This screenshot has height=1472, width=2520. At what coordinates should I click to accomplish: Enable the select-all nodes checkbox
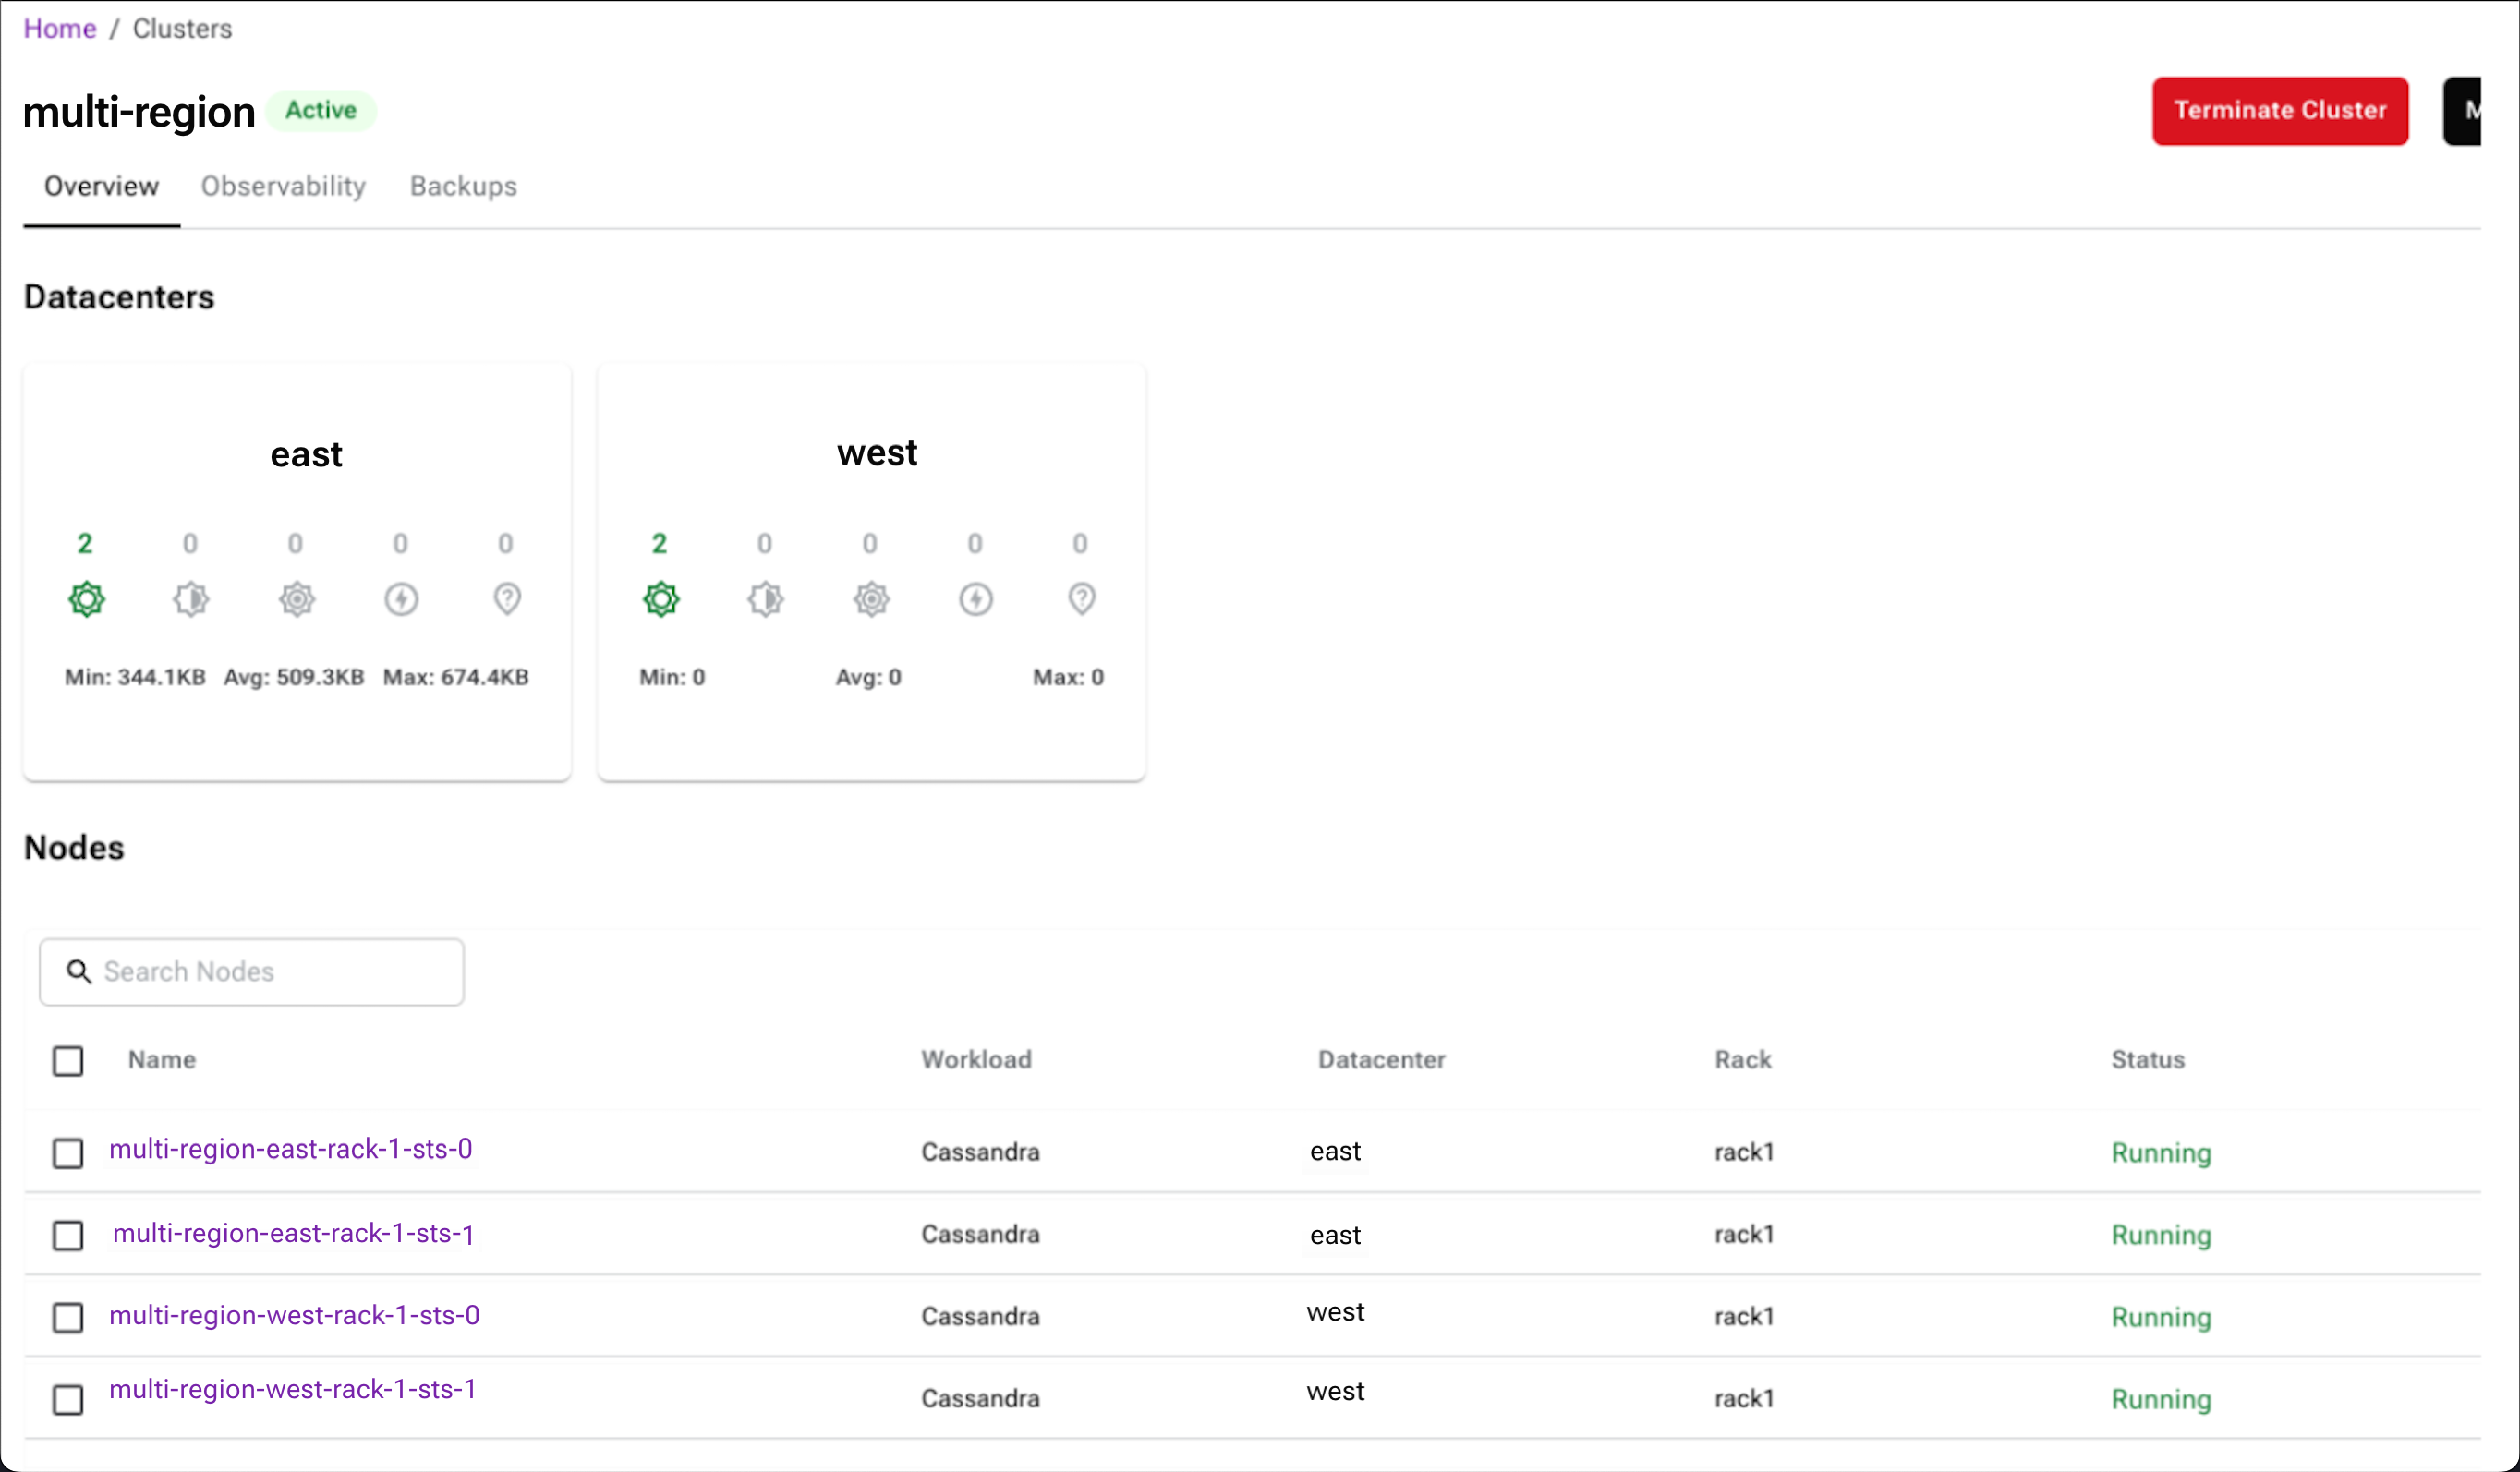tap(70, 1060)
